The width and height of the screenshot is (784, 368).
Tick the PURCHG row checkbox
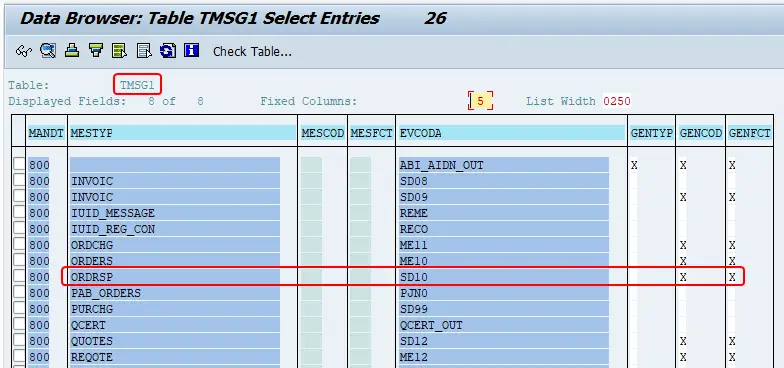point(19,309)
